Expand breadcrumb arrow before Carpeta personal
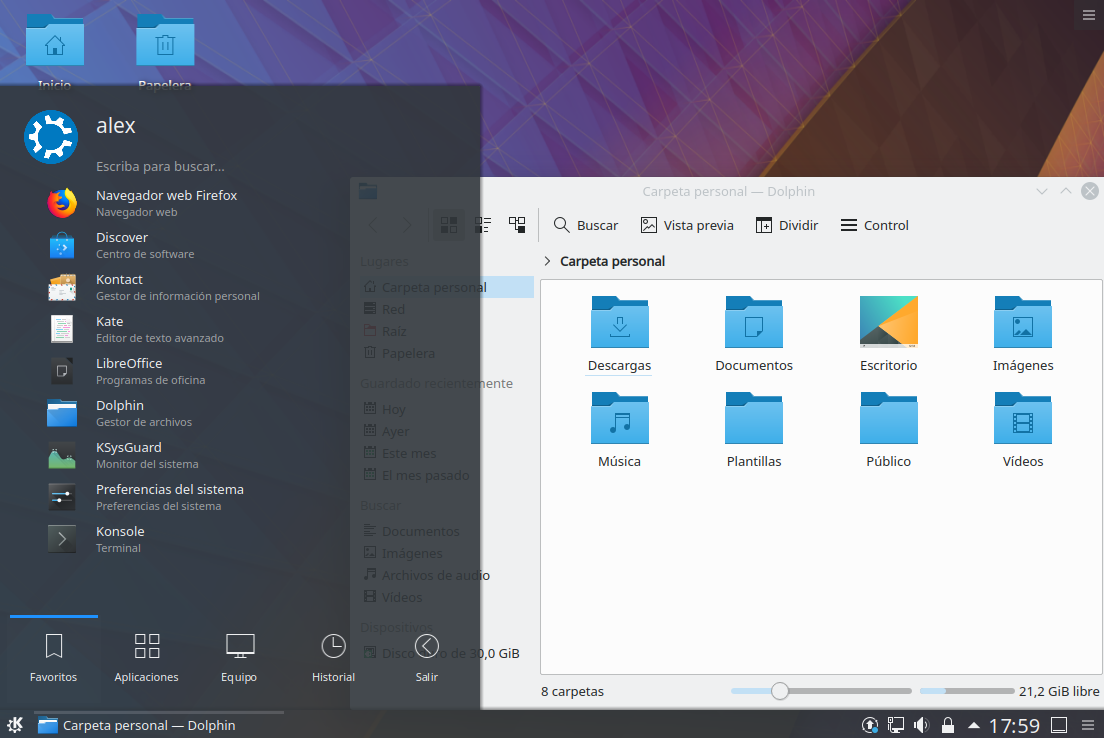Screen dimensions: 1104x738 [547, 261]
